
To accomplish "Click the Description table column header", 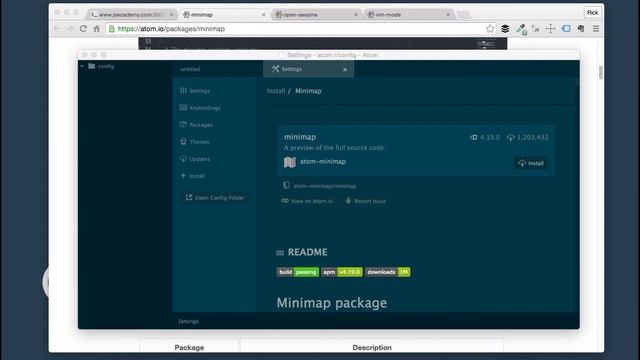I will tap(372, 347).
